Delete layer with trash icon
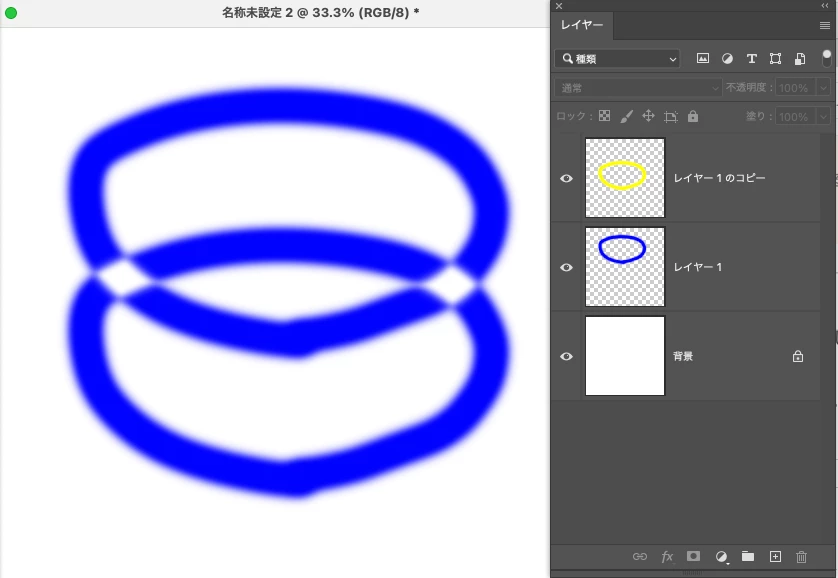Viewport: 838px width, 578px height. (801, 557)
